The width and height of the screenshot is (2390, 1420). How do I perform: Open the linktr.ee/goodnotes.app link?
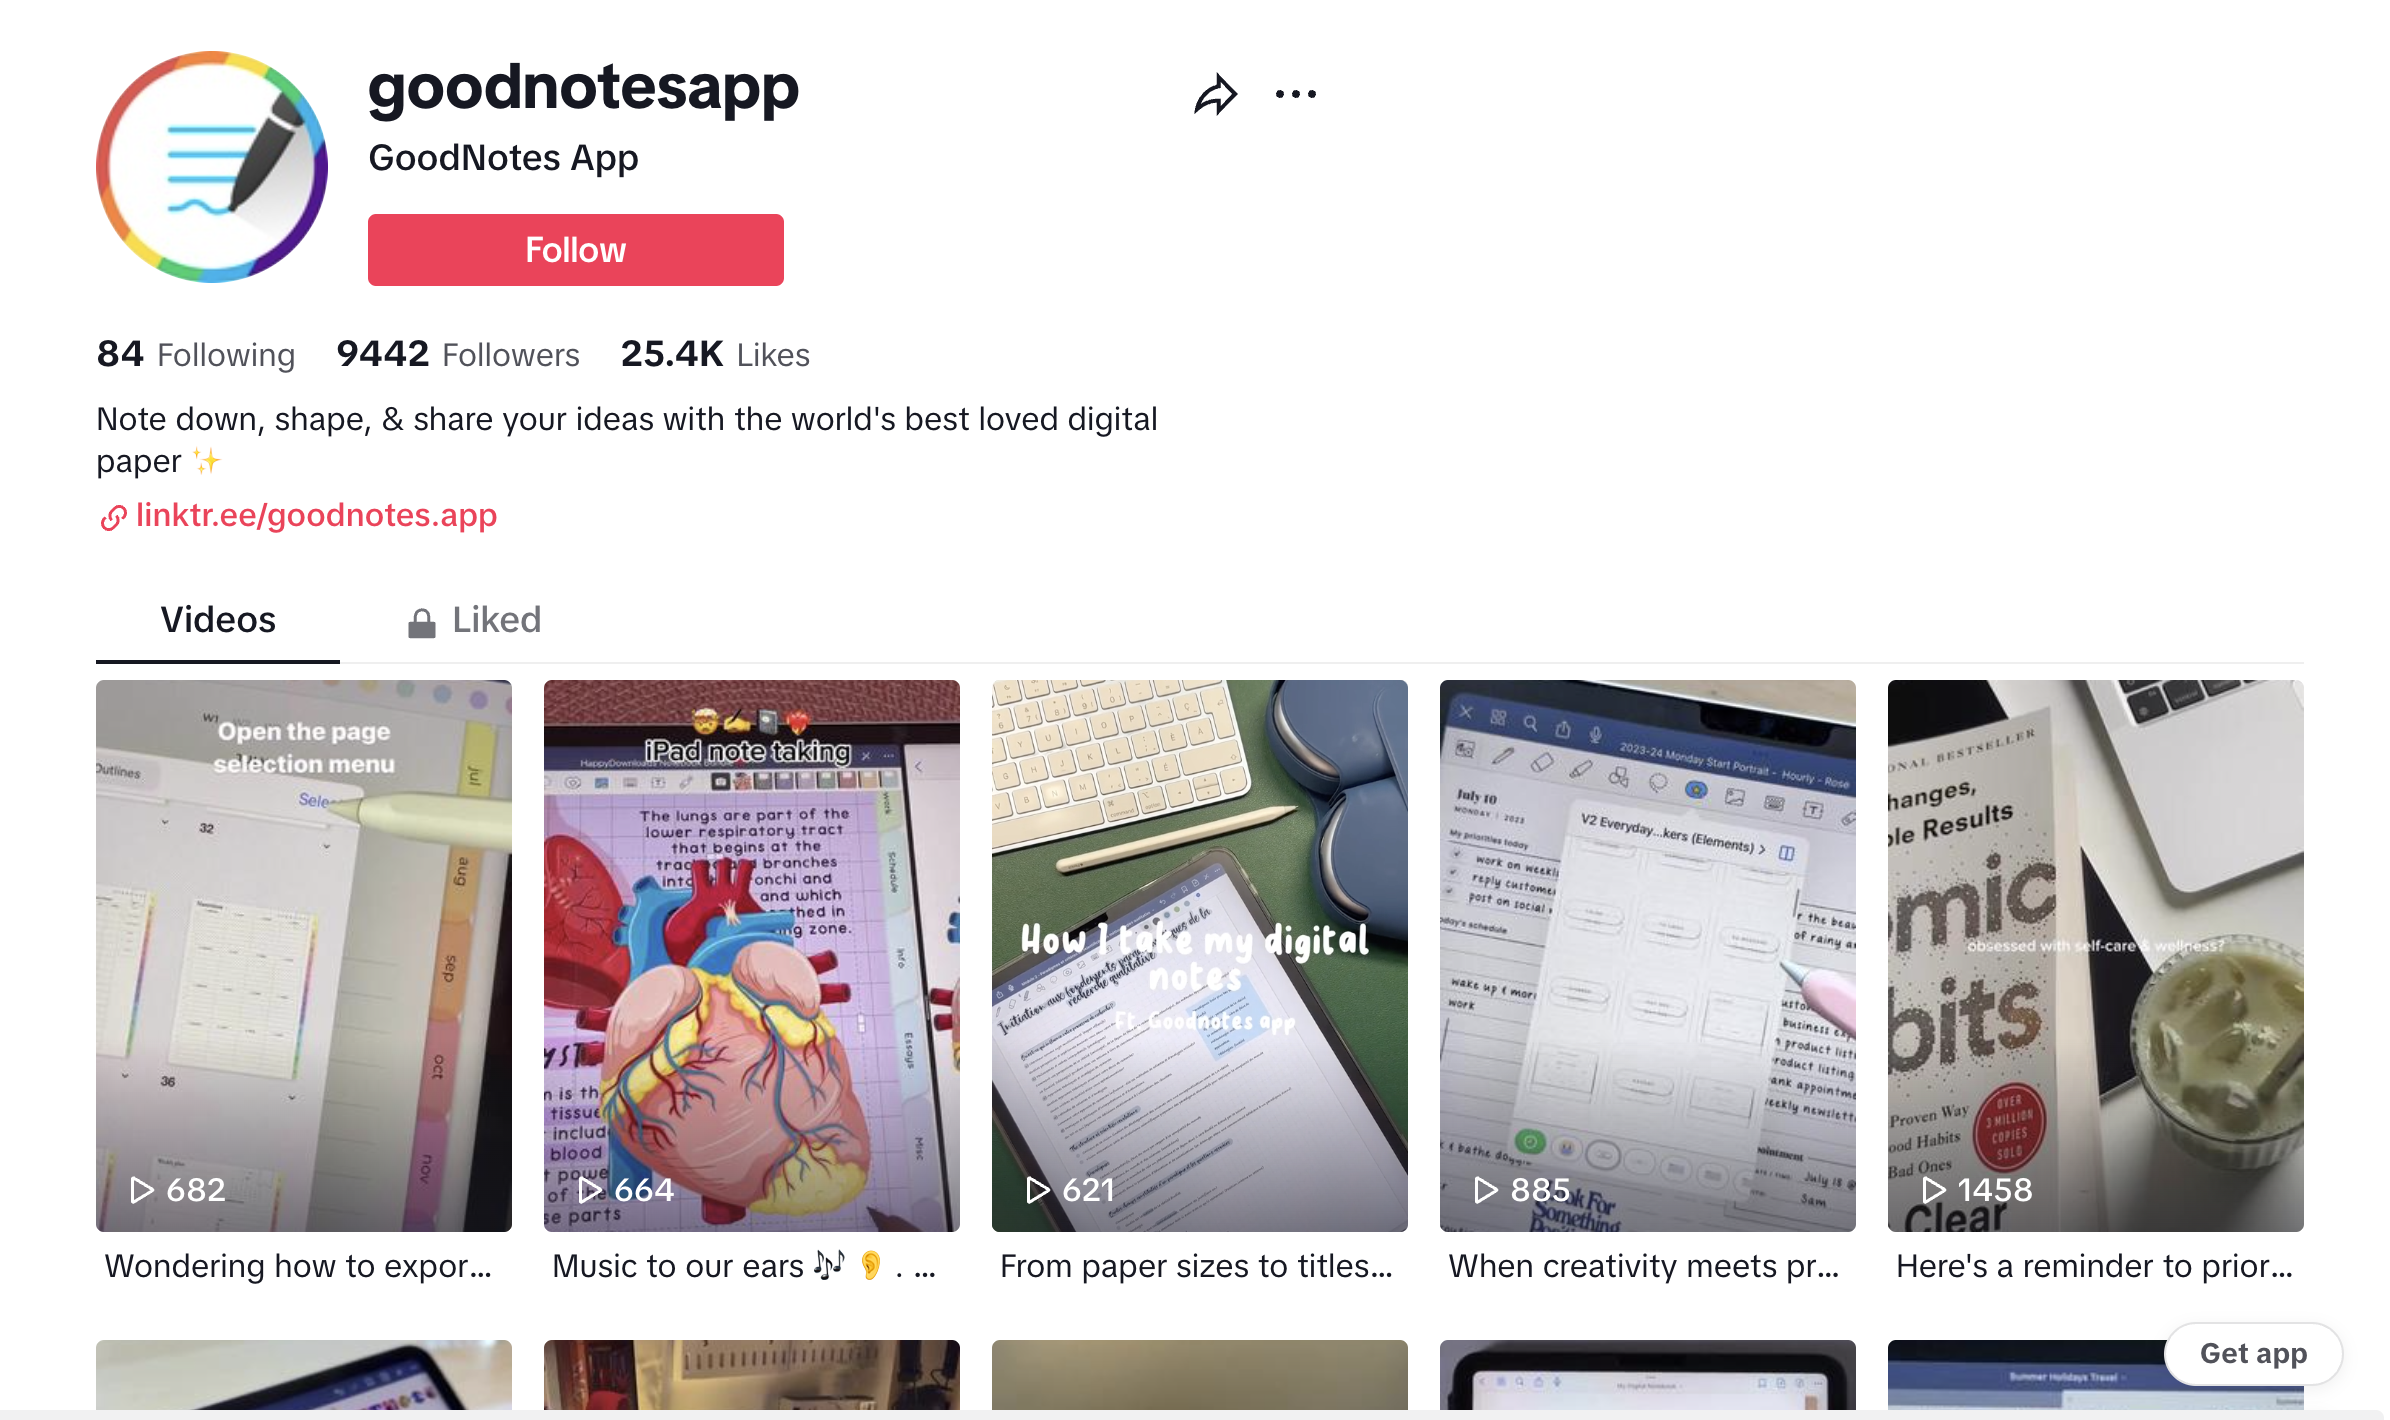[316, 515]
